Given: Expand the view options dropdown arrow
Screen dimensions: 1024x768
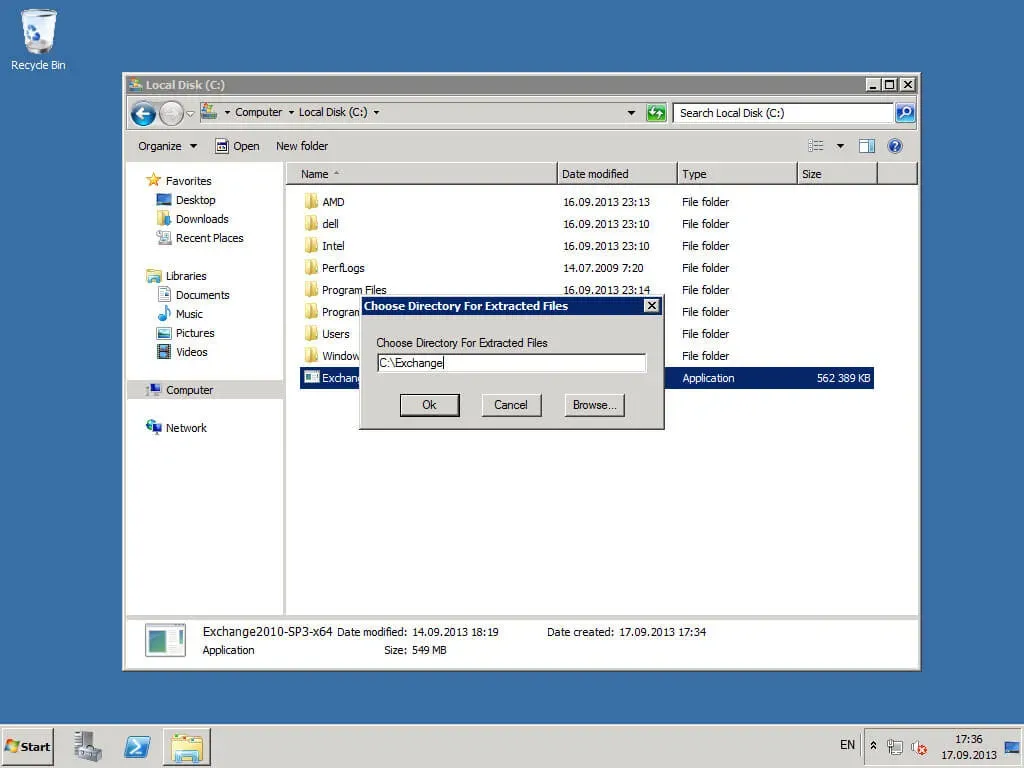Looking at the screenshot, I should tap(840, 146).
